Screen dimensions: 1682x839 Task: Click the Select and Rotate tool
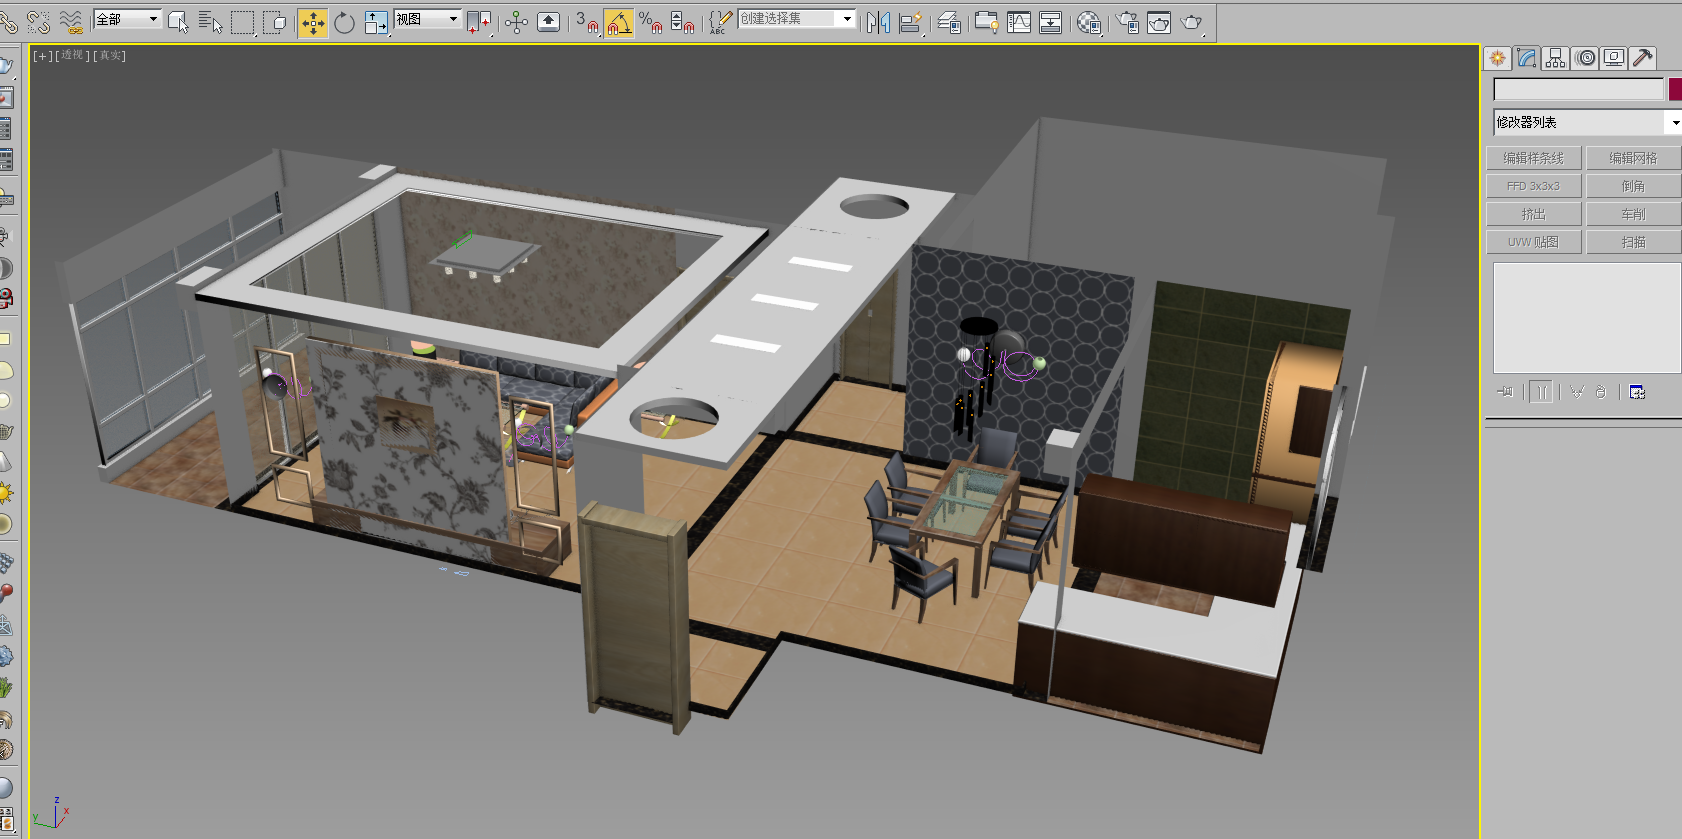[x=344, y=22]
